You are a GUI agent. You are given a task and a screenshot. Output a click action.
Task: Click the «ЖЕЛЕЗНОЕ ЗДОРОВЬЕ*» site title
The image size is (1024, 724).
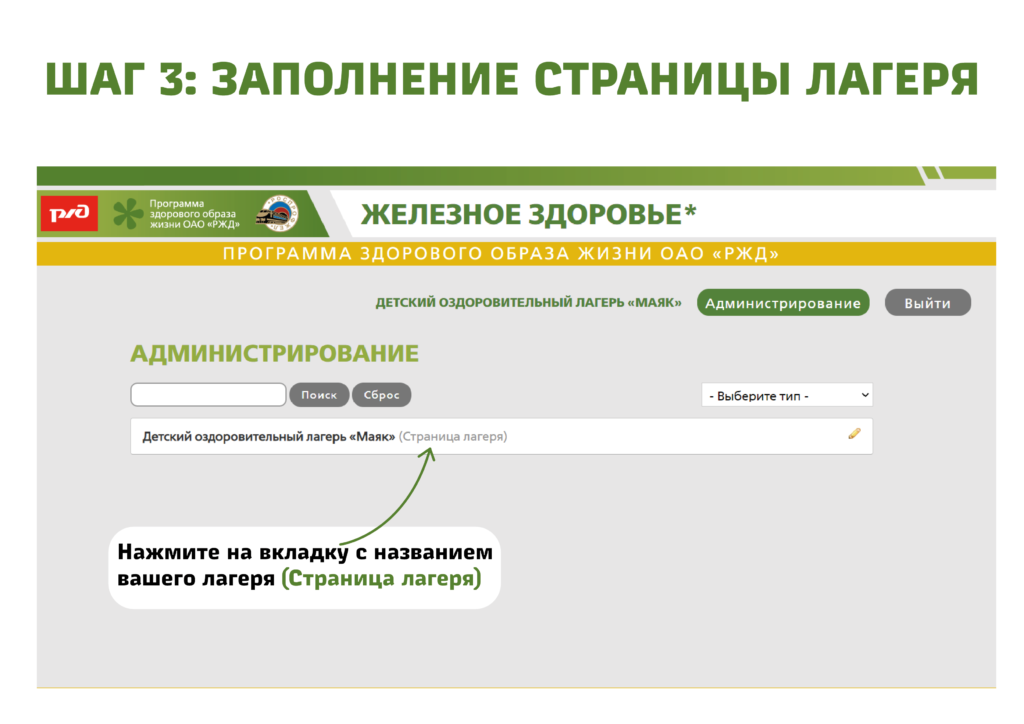tap(529, 215)
